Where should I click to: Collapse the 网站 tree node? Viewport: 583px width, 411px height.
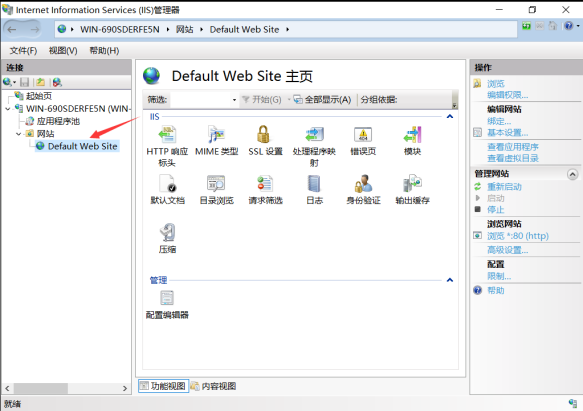[x=19, y=134]
